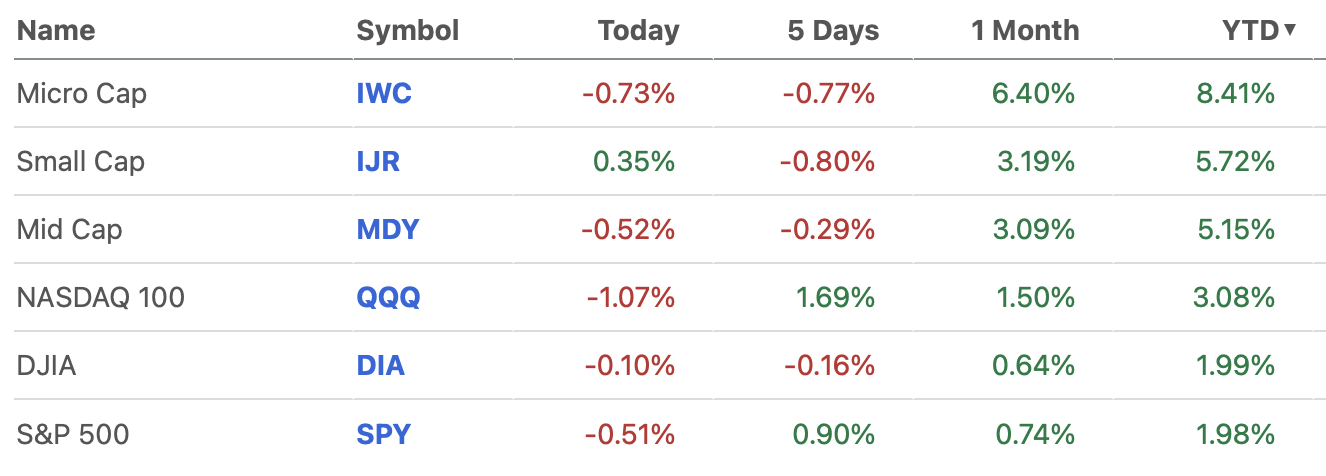Select the Micro Cap row name
This screenshot has height=476, width=1326.
pyautogui.click(x=82, y=94)
